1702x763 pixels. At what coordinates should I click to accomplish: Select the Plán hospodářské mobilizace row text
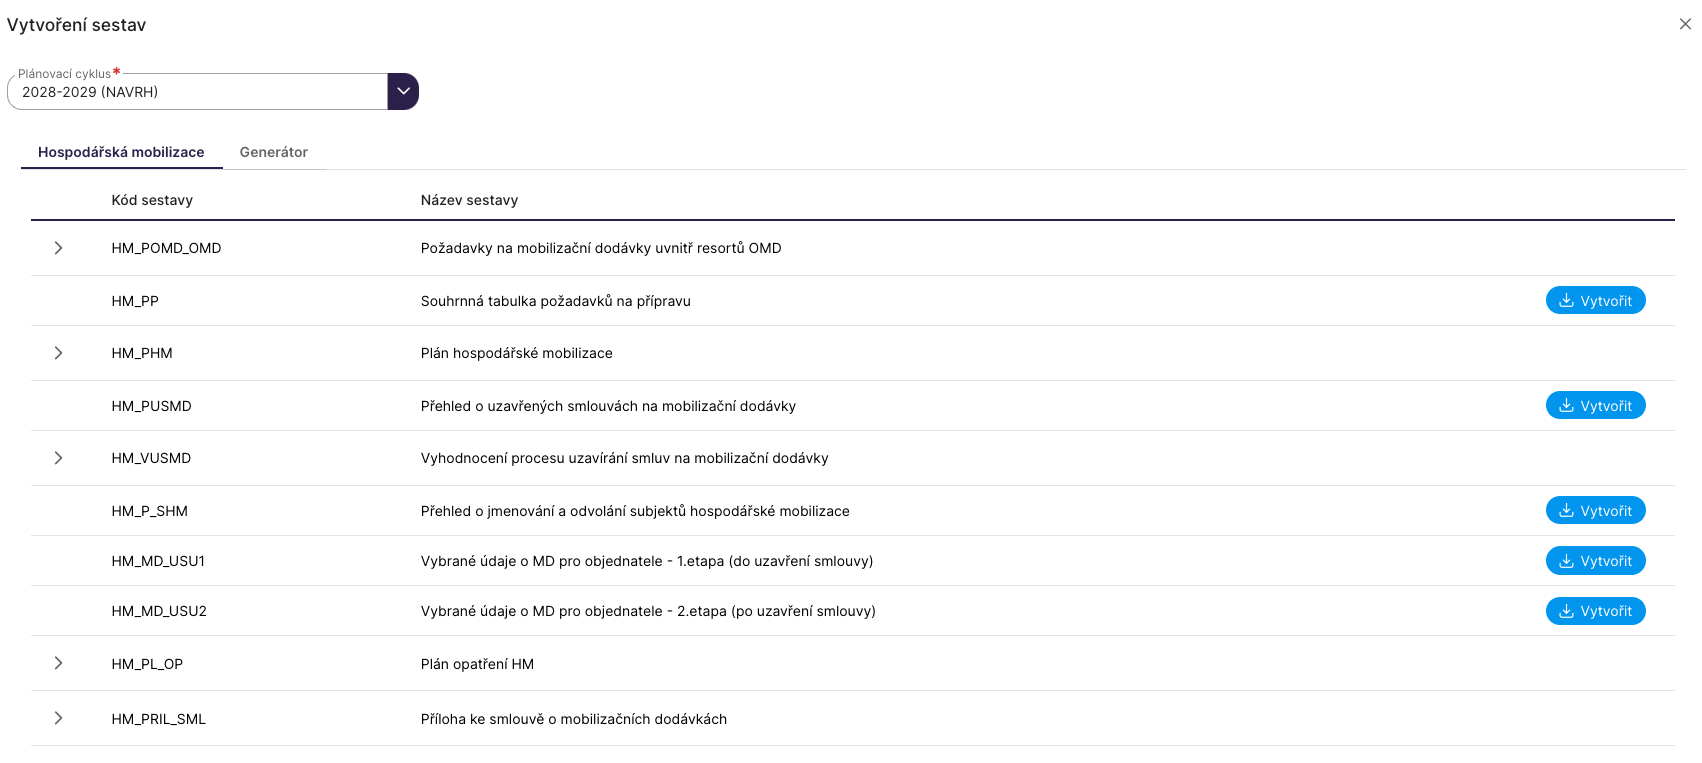pyautogui.click(x=516, y=353)
